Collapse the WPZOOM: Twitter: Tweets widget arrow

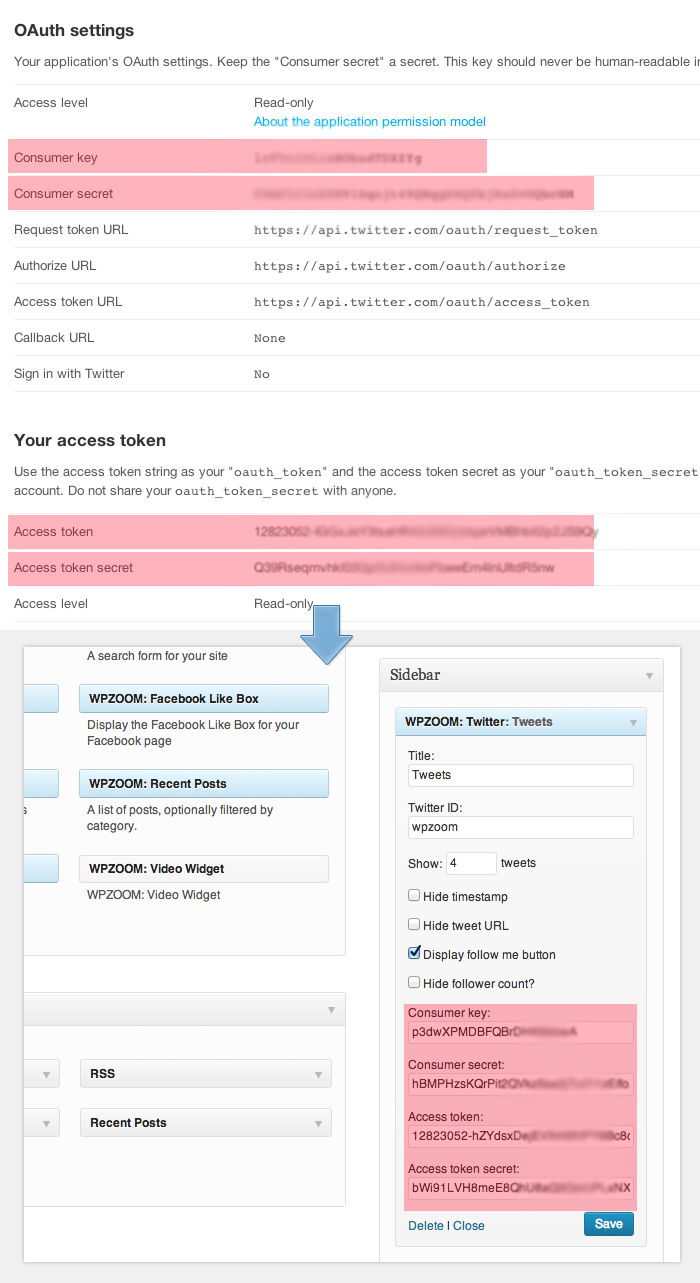point(633,722)
